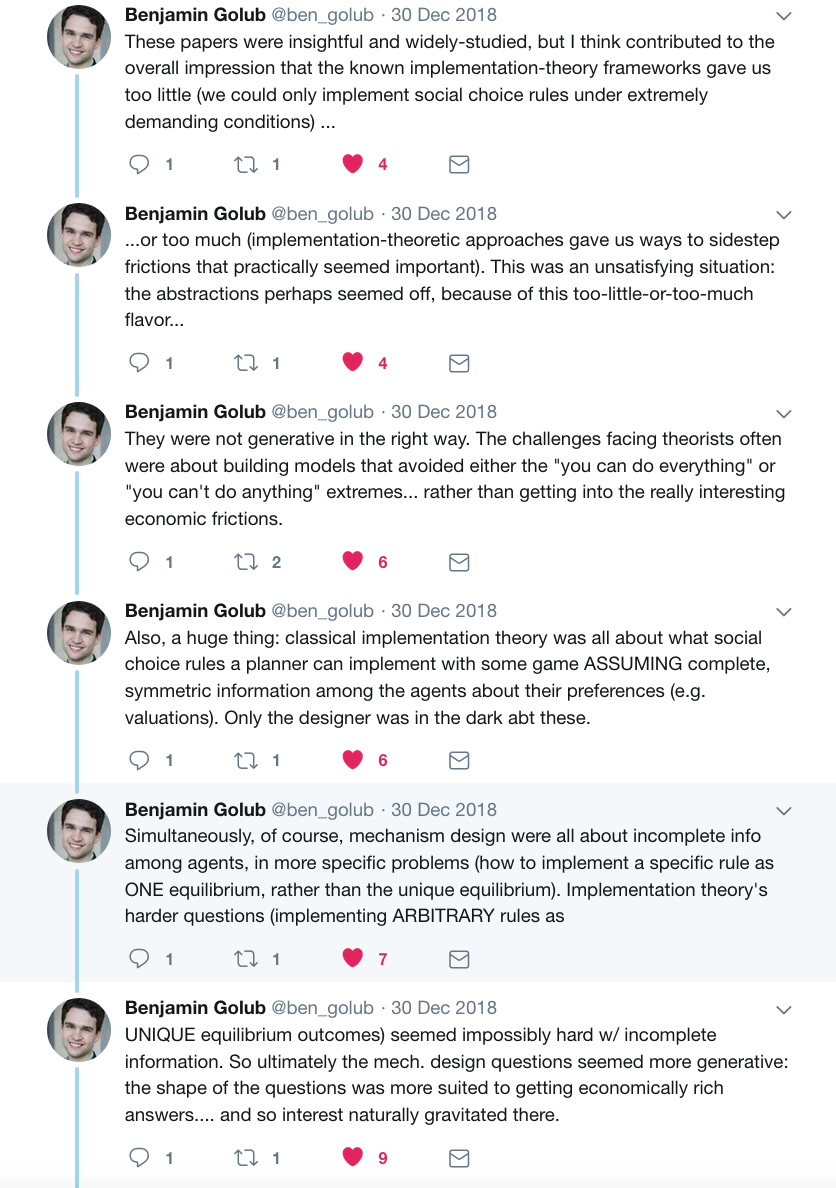
Task: Reply to the tweet about insightful papers
Action: coord(139,164)
